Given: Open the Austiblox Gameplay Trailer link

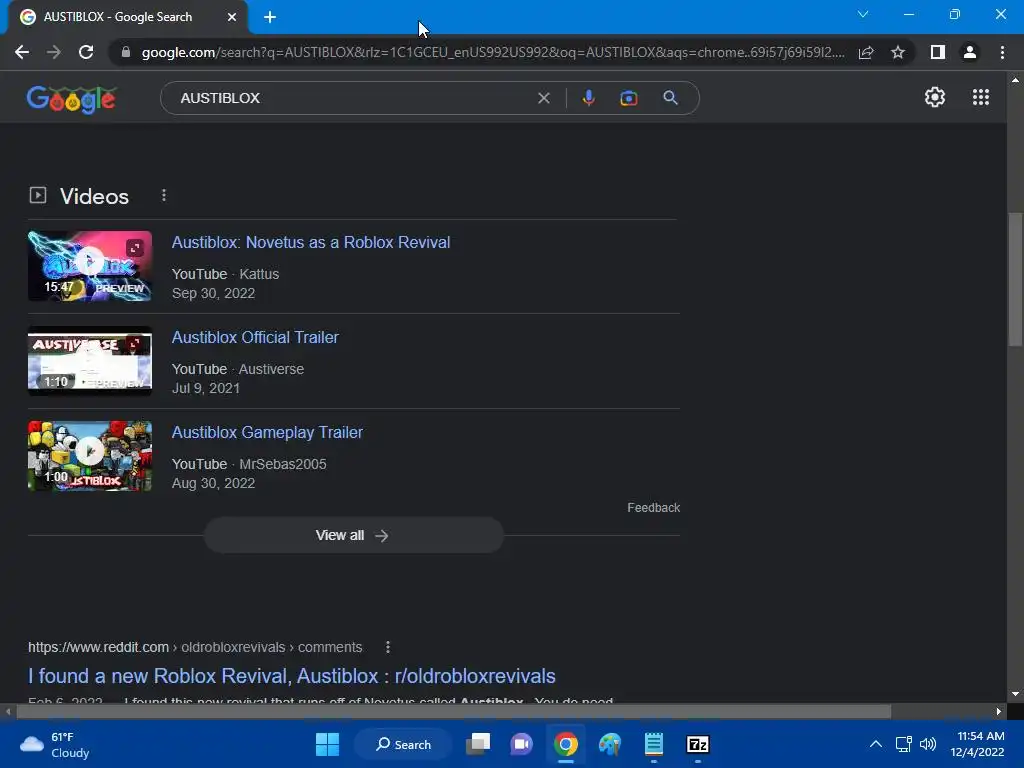Looking at the screenshot, I should 267,432.
